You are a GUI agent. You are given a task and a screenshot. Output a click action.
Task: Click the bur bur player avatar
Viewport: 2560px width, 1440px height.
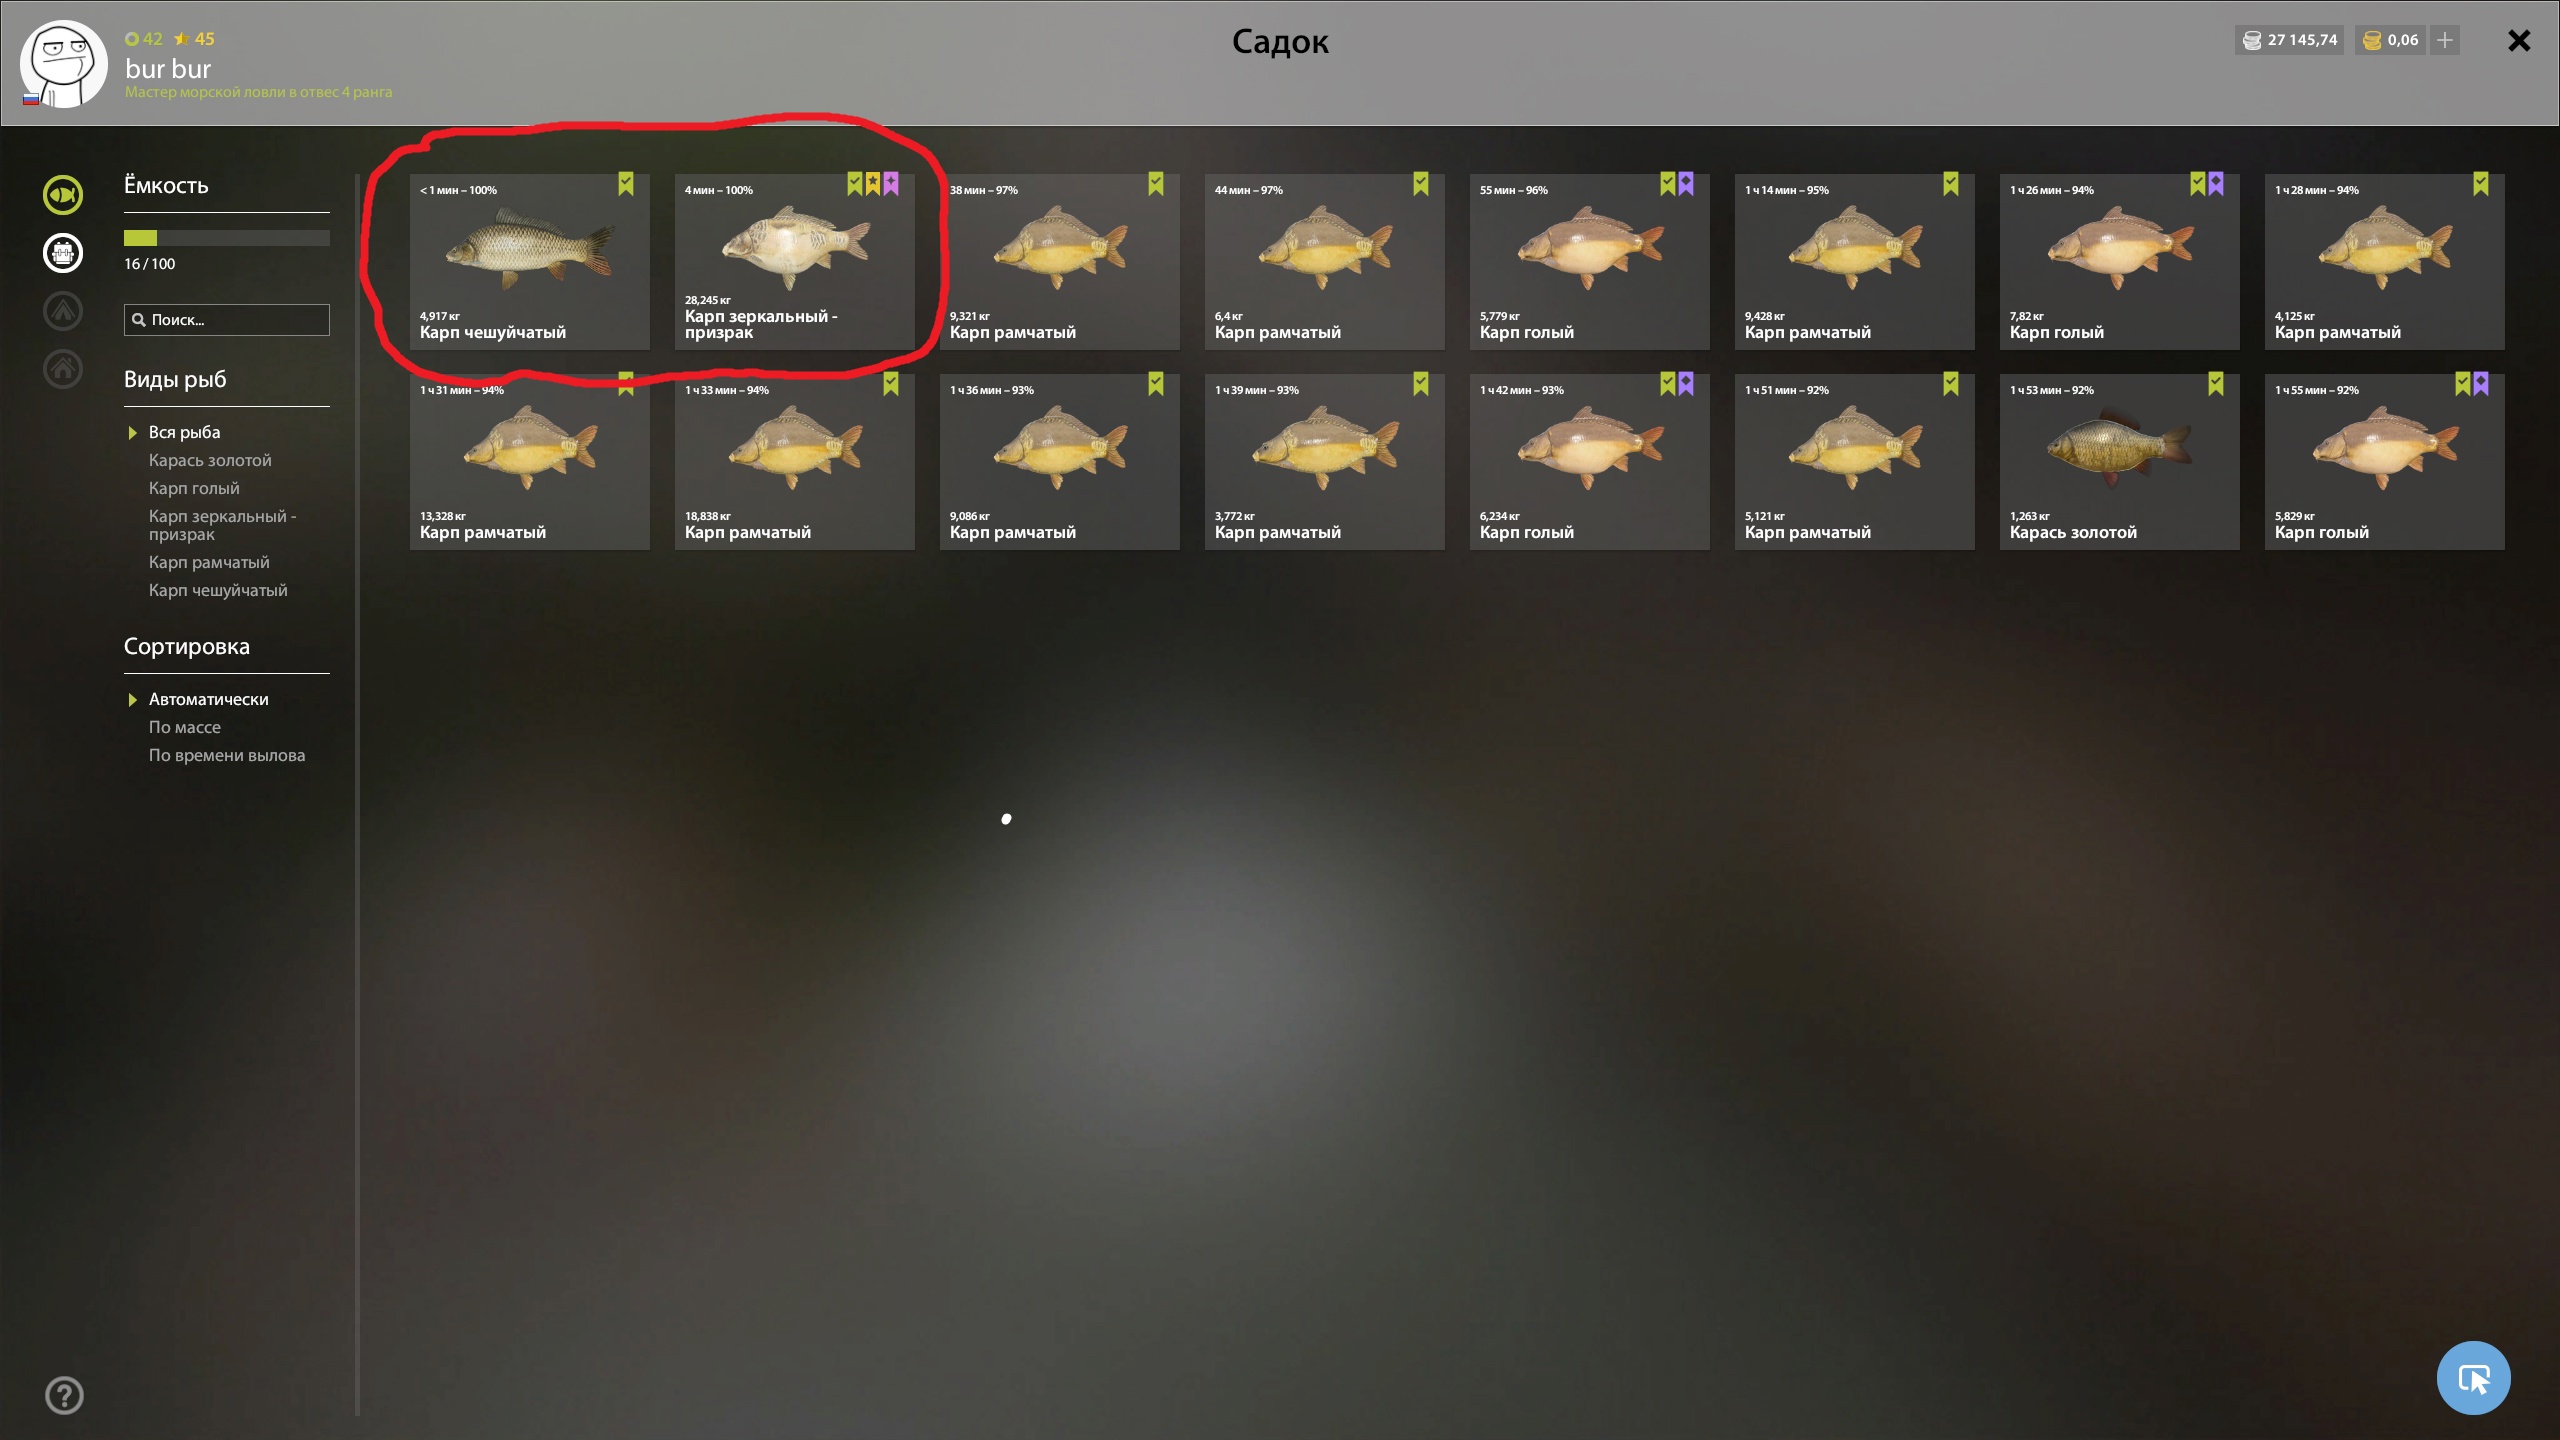click(x=64, y=64)
